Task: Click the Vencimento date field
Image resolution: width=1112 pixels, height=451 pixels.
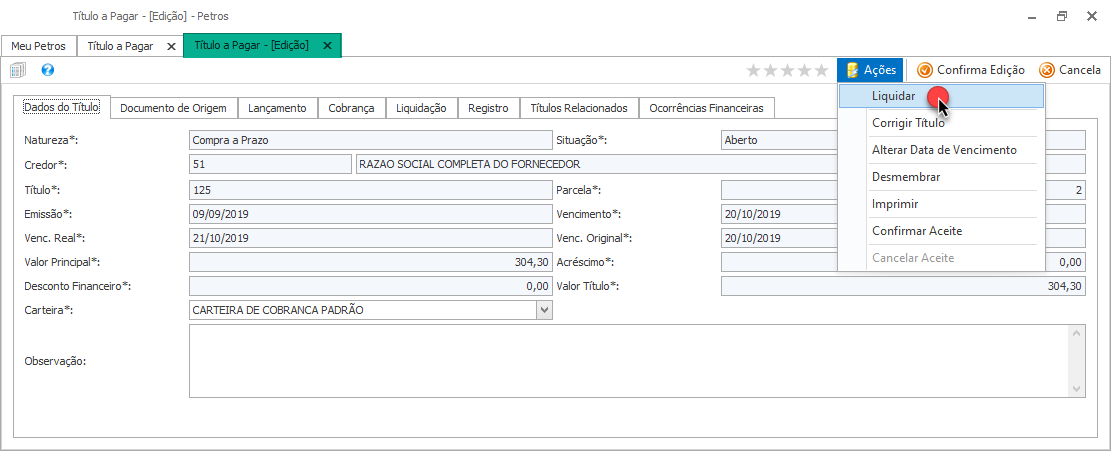Action: click(x=903, y=214)
